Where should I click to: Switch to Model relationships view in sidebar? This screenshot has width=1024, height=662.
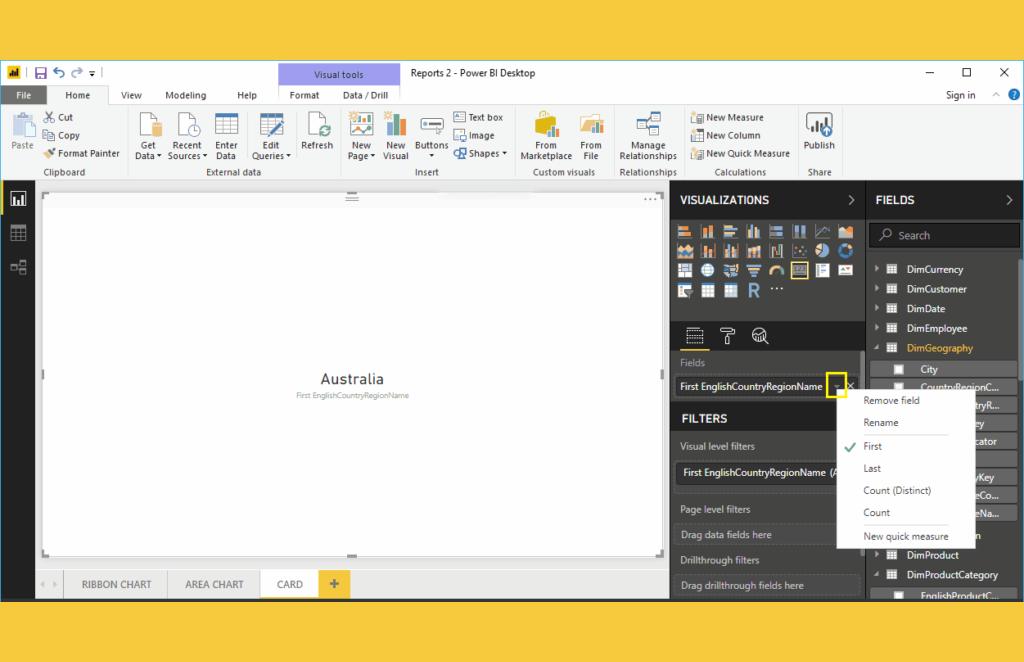[x=18, y=267]
